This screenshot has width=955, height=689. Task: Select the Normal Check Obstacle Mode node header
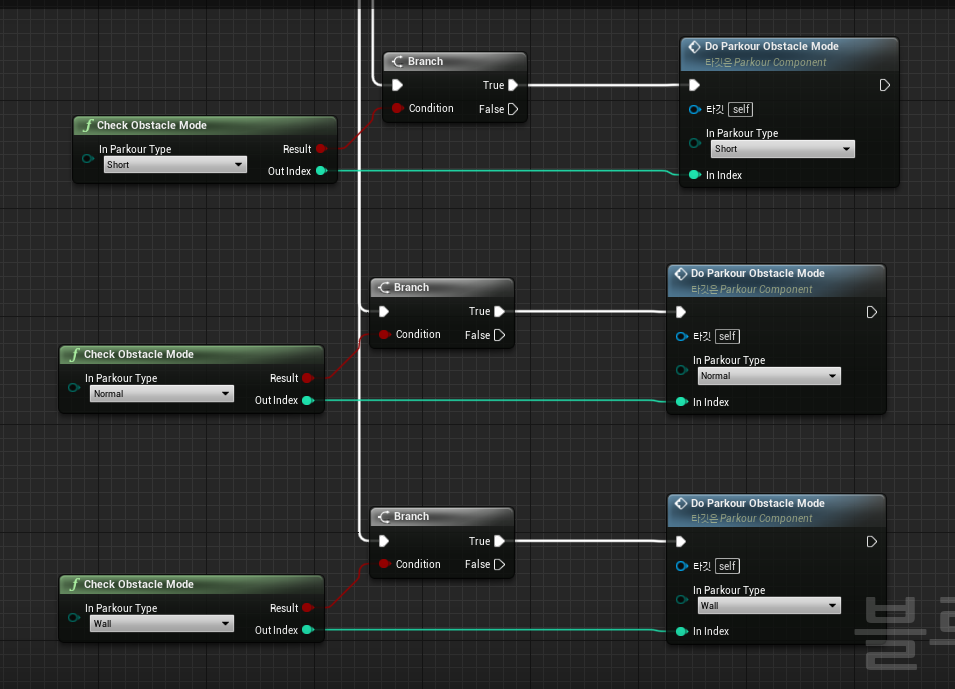point(191,355)
